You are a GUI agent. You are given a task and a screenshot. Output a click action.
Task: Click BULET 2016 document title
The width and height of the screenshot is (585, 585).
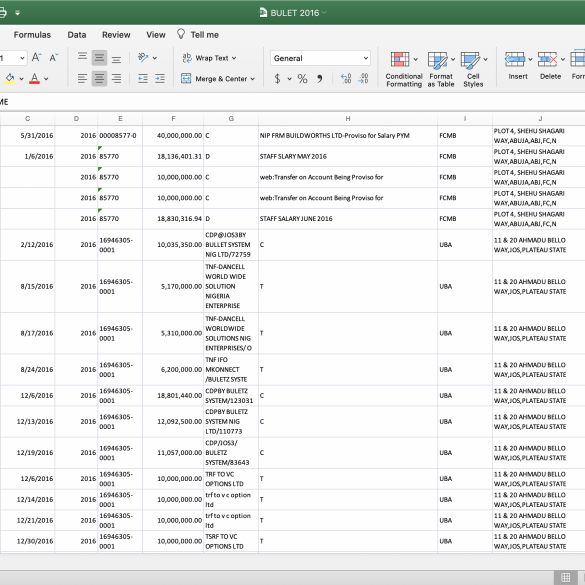(295, 13)
